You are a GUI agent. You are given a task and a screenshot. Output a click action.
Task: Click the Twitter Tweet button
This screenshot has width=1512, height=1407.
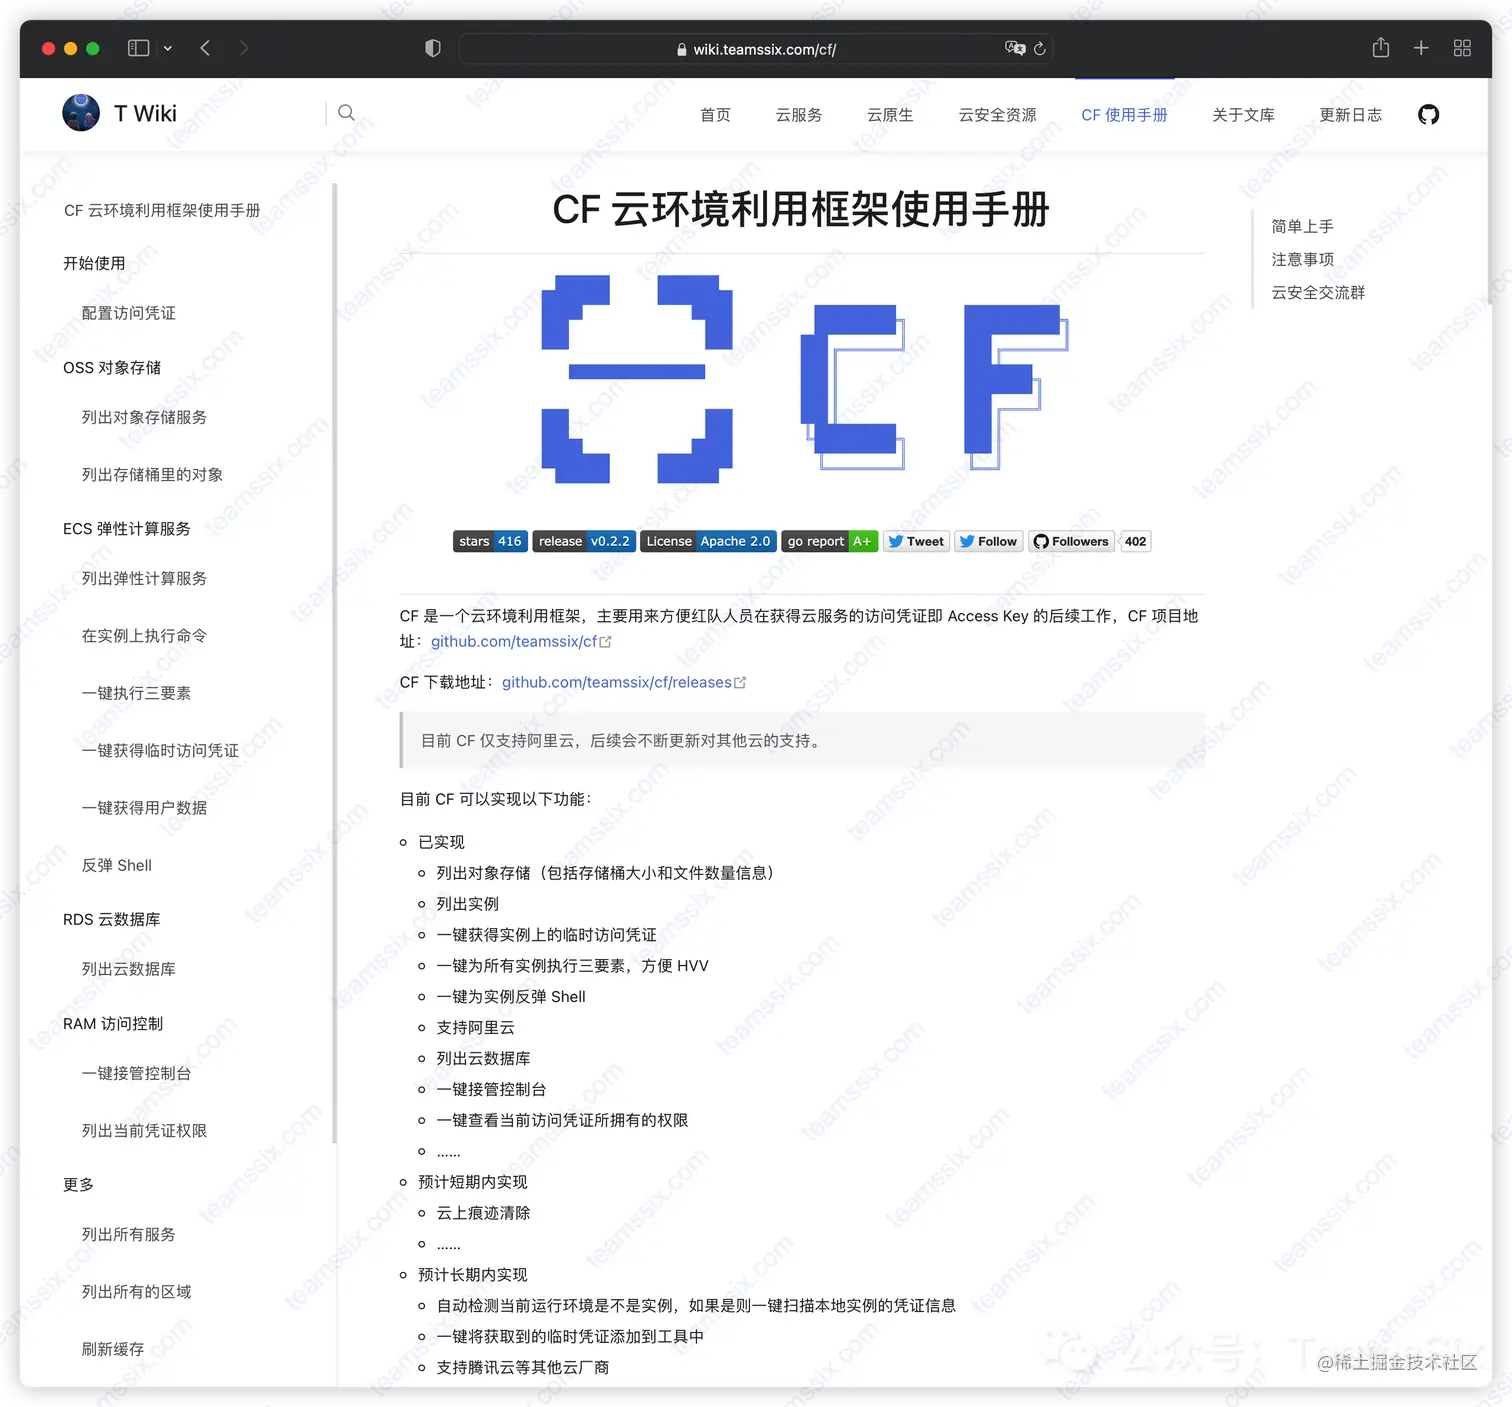916,541
